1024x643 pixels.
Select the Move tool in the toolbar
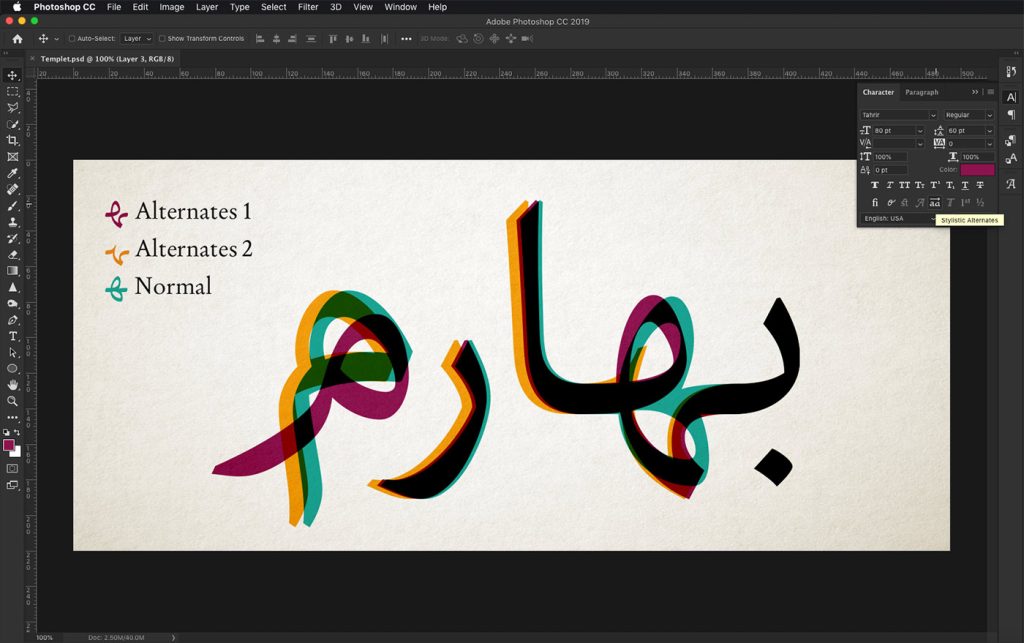(13, 75)
